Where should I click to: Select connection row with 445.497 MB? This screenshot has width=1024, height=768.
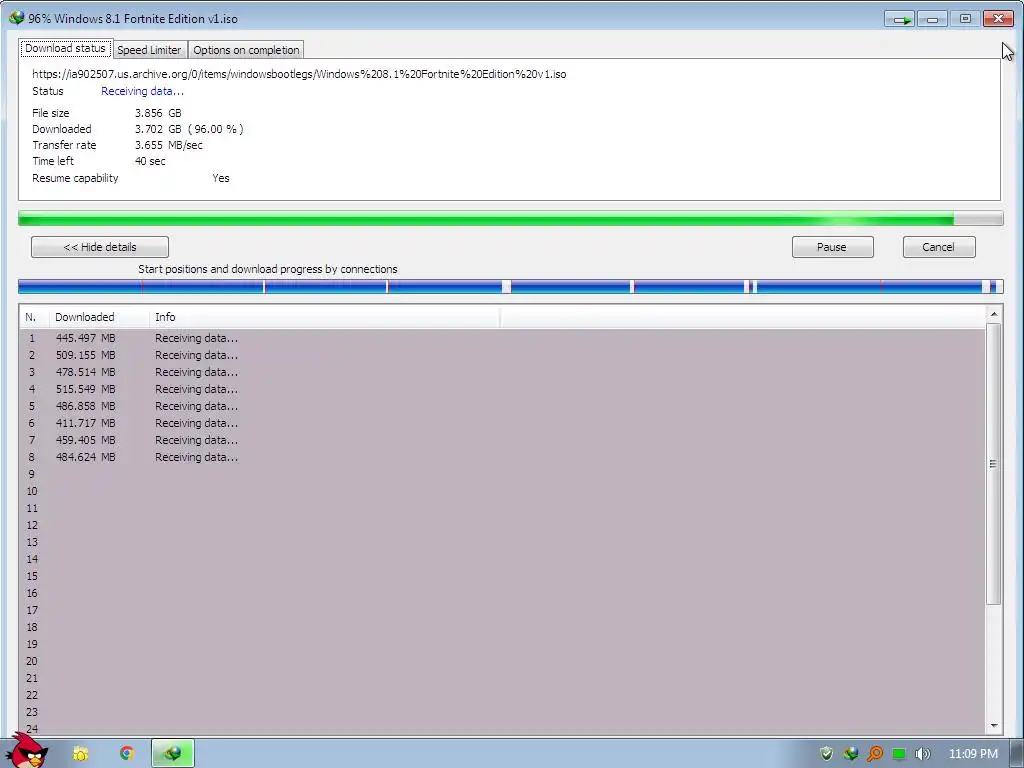[502, 338]
